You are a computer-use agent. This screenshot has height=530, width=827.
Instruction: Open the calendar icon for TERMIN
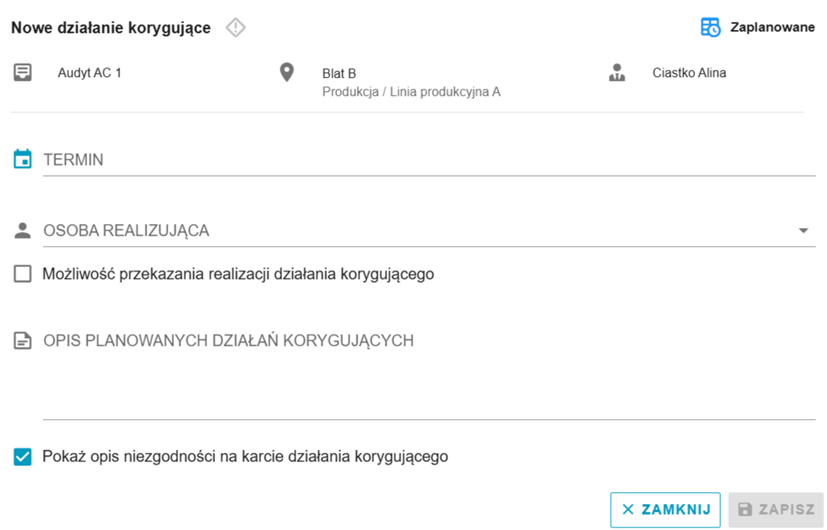pyautogui.click(x=23, y=159)
